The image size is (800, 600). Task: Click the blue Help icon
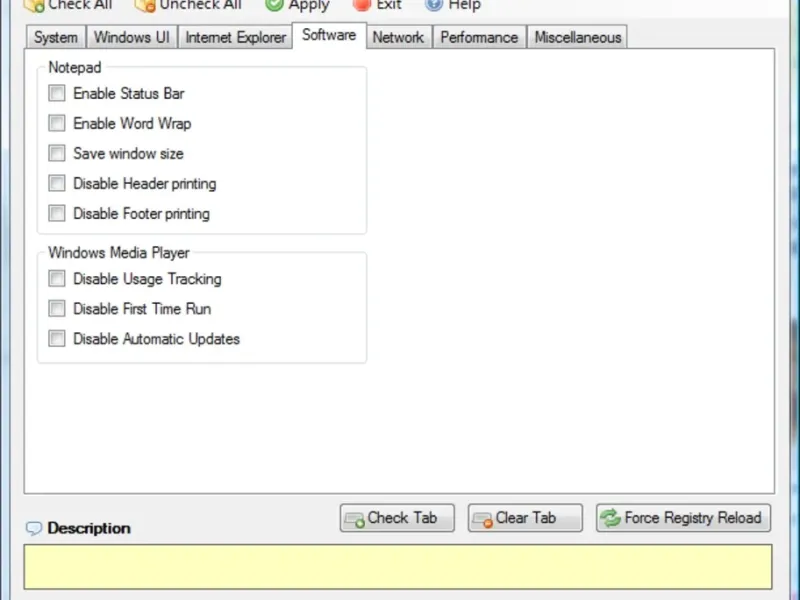(x=434, y=5)
